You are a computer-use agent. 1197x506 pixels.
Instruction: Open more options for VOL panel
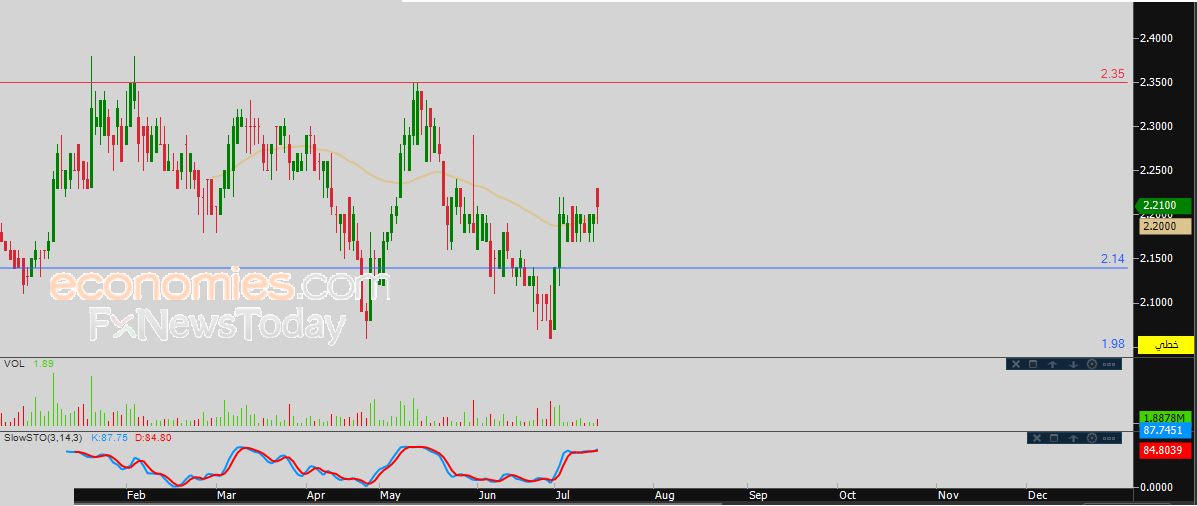point(1109,365)
